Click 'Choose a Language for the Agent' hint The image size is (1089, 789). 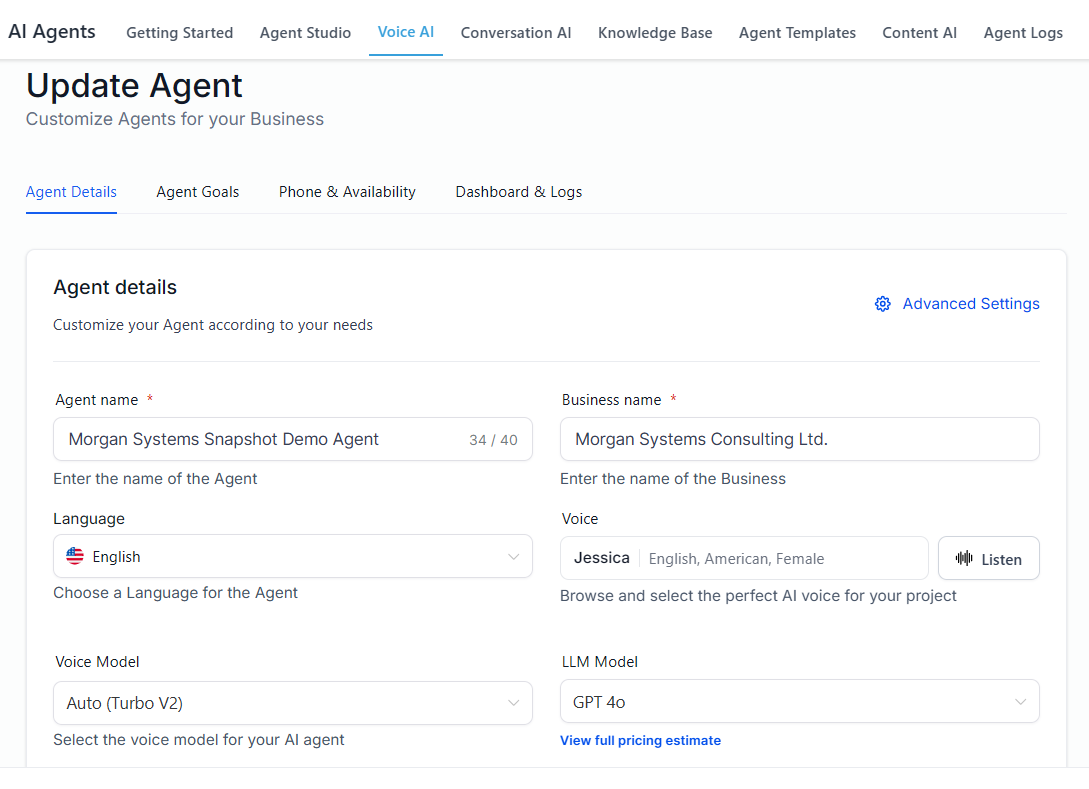175,592
